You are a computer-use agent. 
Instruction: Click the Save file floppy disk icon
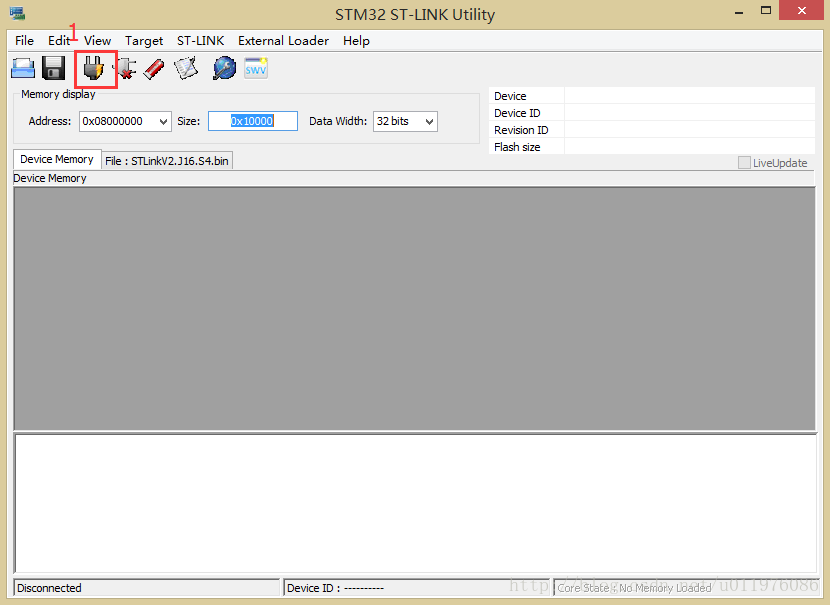[53, 68]
